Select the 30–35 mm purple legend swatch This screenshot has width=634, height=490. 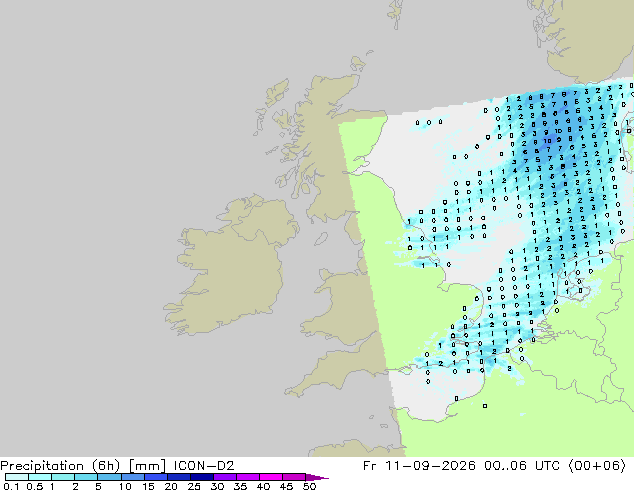click(225, 477)
